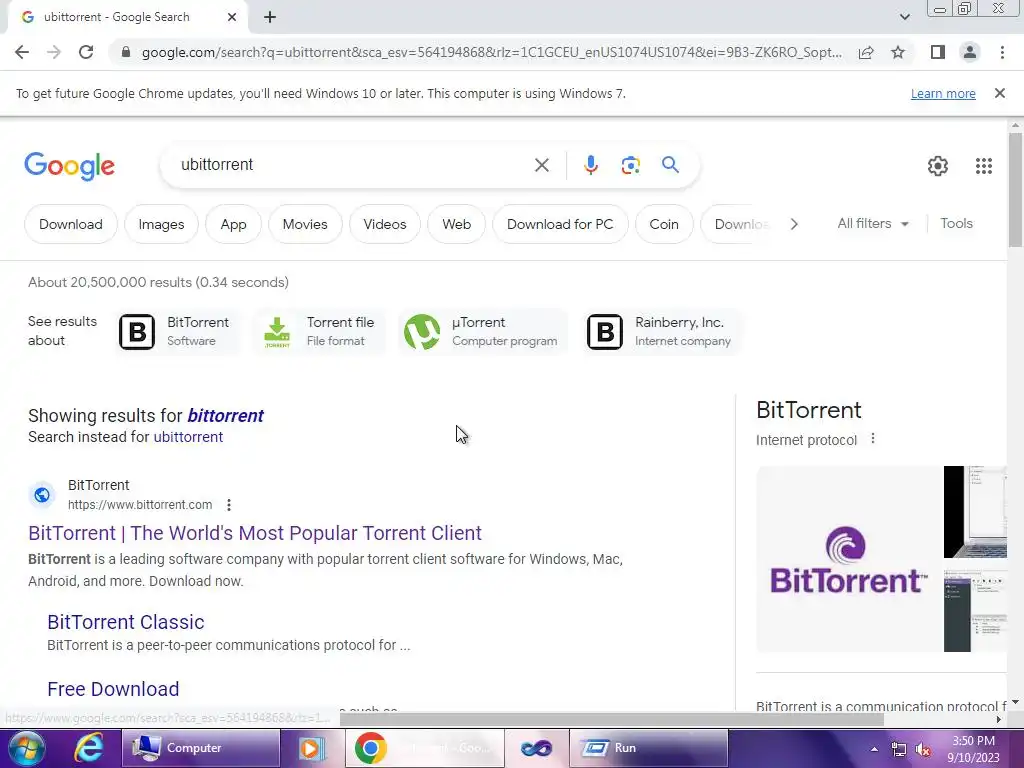Screen dimensions: 1024x768
Task: Open the taskbar clock showing 3:50 PM
Action: tap(973, 749)
